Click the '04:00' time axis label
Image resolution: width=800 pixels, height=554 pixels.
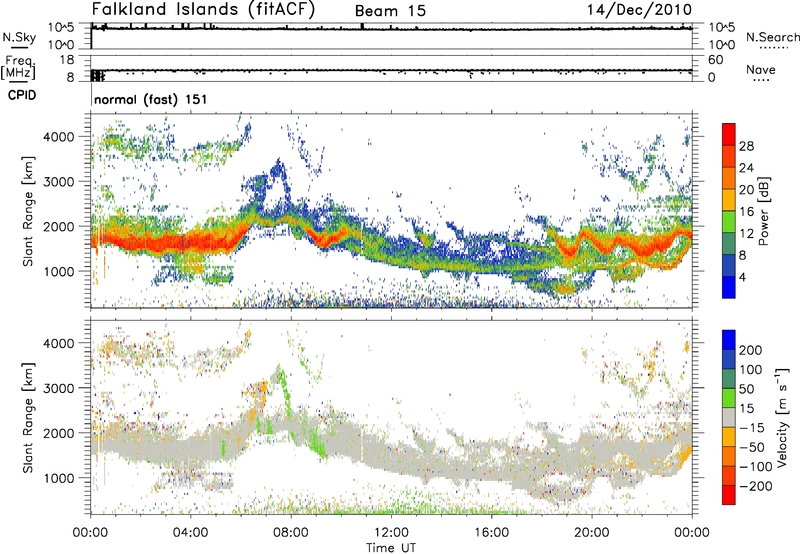[190, 533]
